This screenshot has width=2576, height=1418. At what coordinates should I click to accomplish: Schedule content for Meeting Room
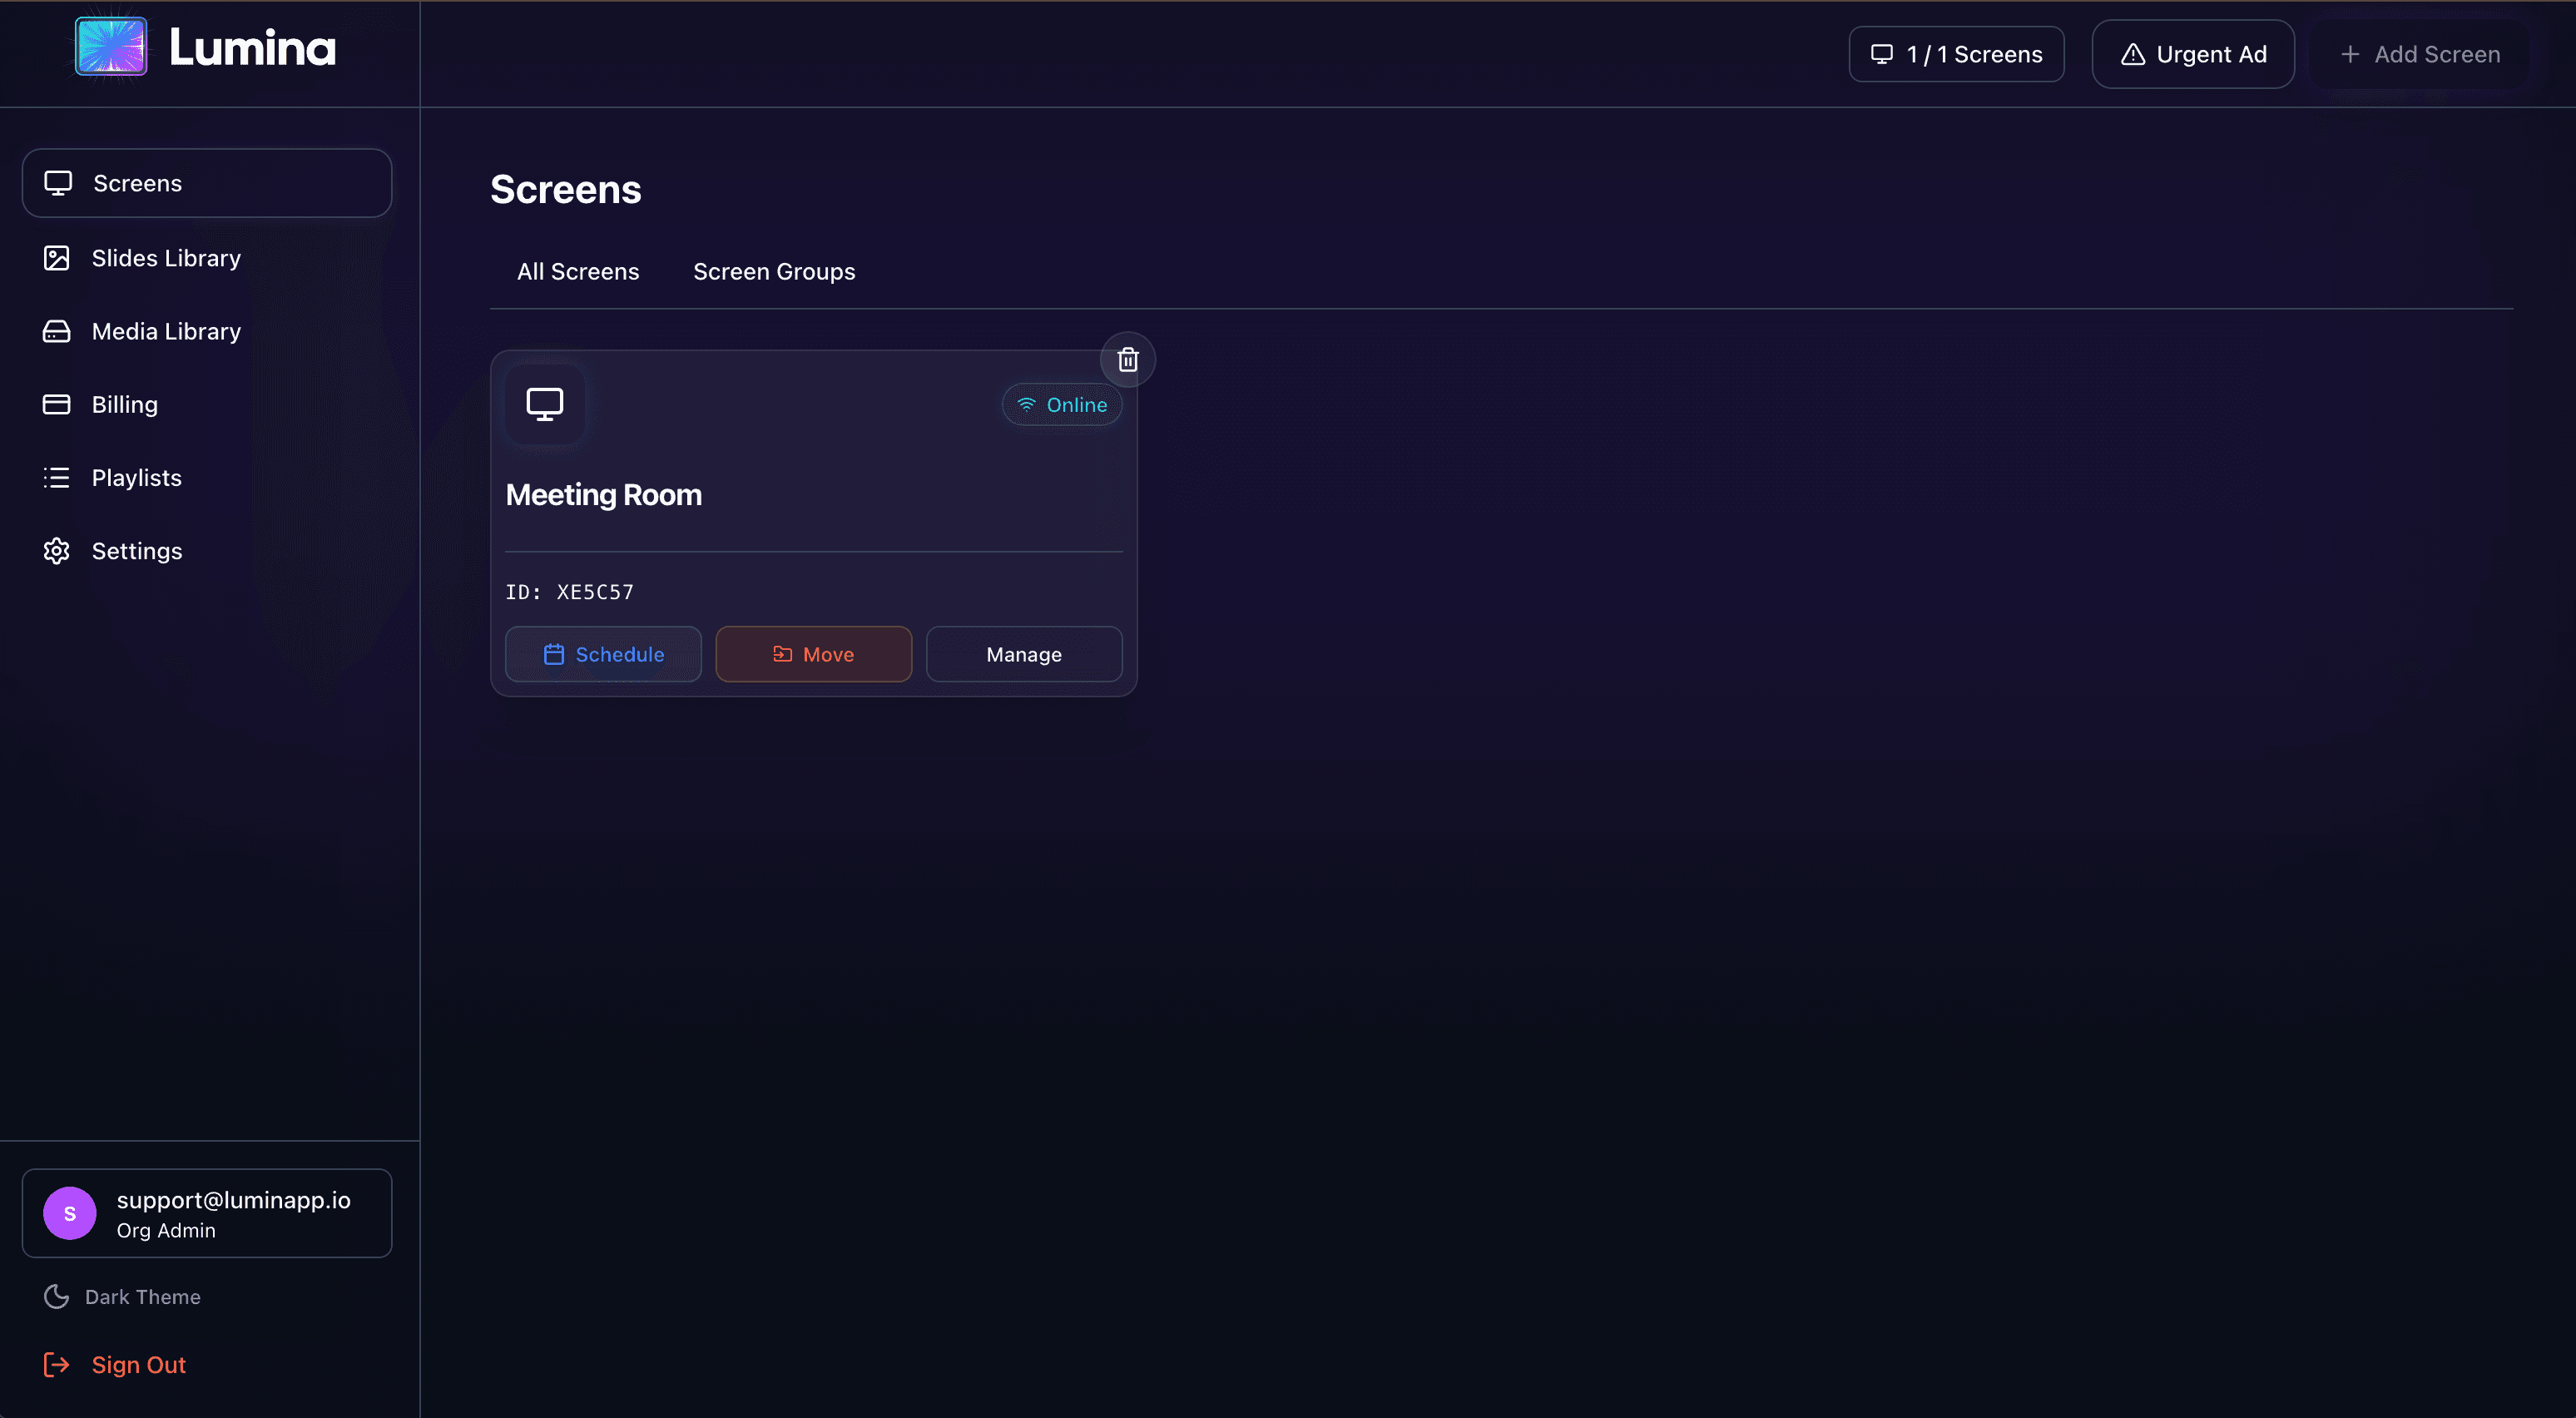(x=603, y=654)
